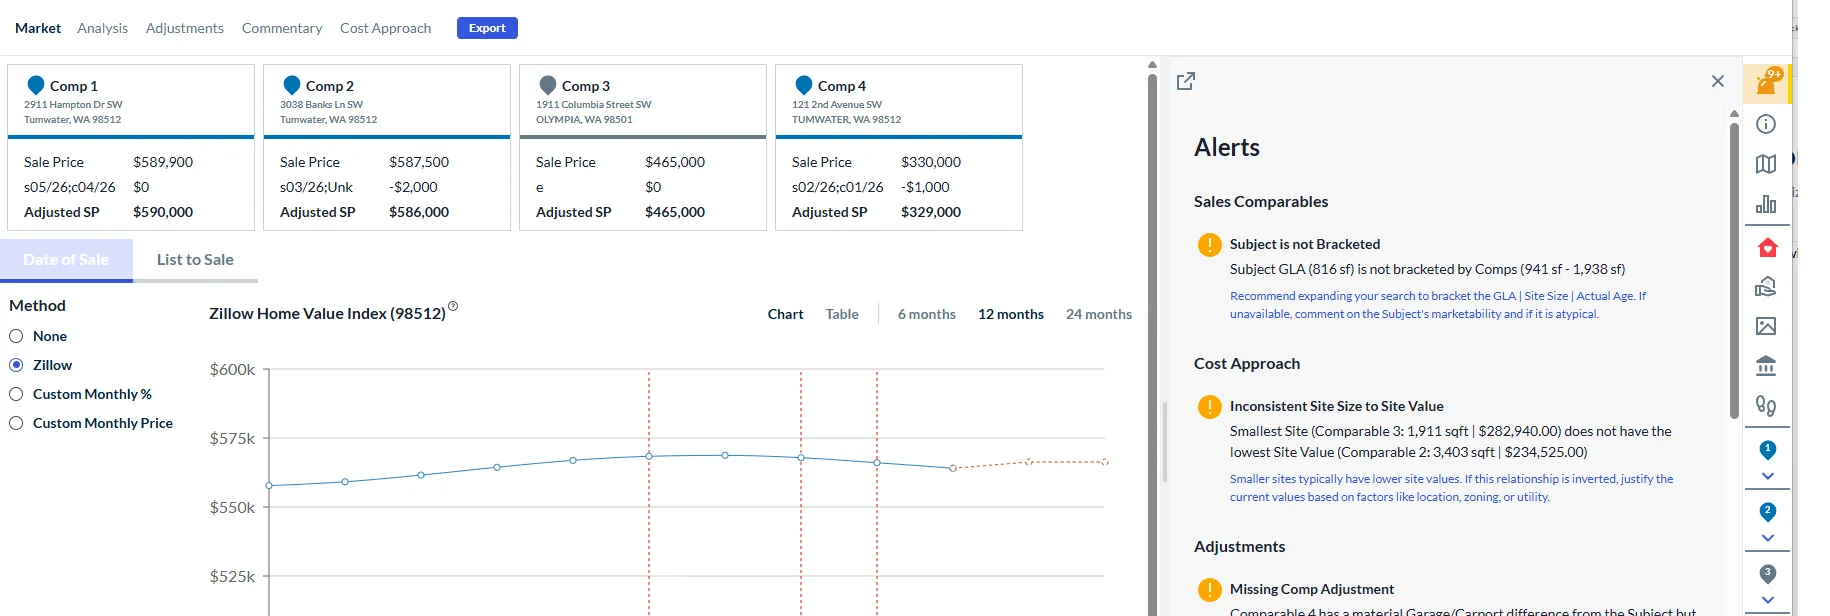Click the hand holding house icon

pos(1766,287)
